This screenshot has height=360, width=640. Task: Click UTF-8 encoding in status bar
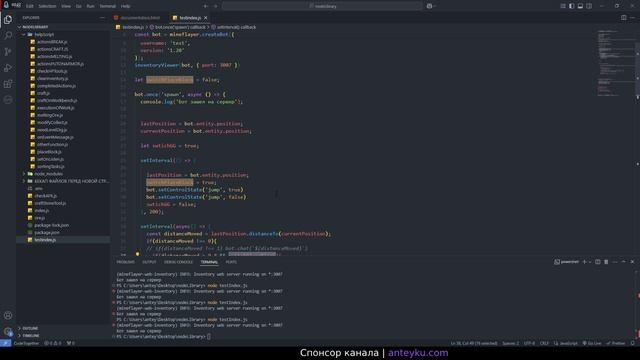pyautogui.click(x=529, y=343)
